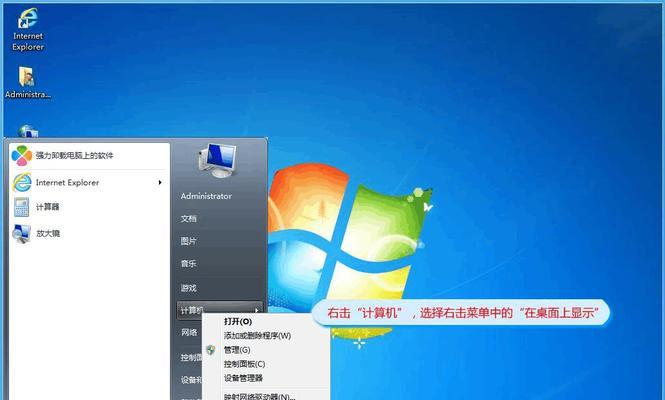The image size is (665, 400).
Task: Choose 打开(O) from the context menu
Action: point(238,322)
